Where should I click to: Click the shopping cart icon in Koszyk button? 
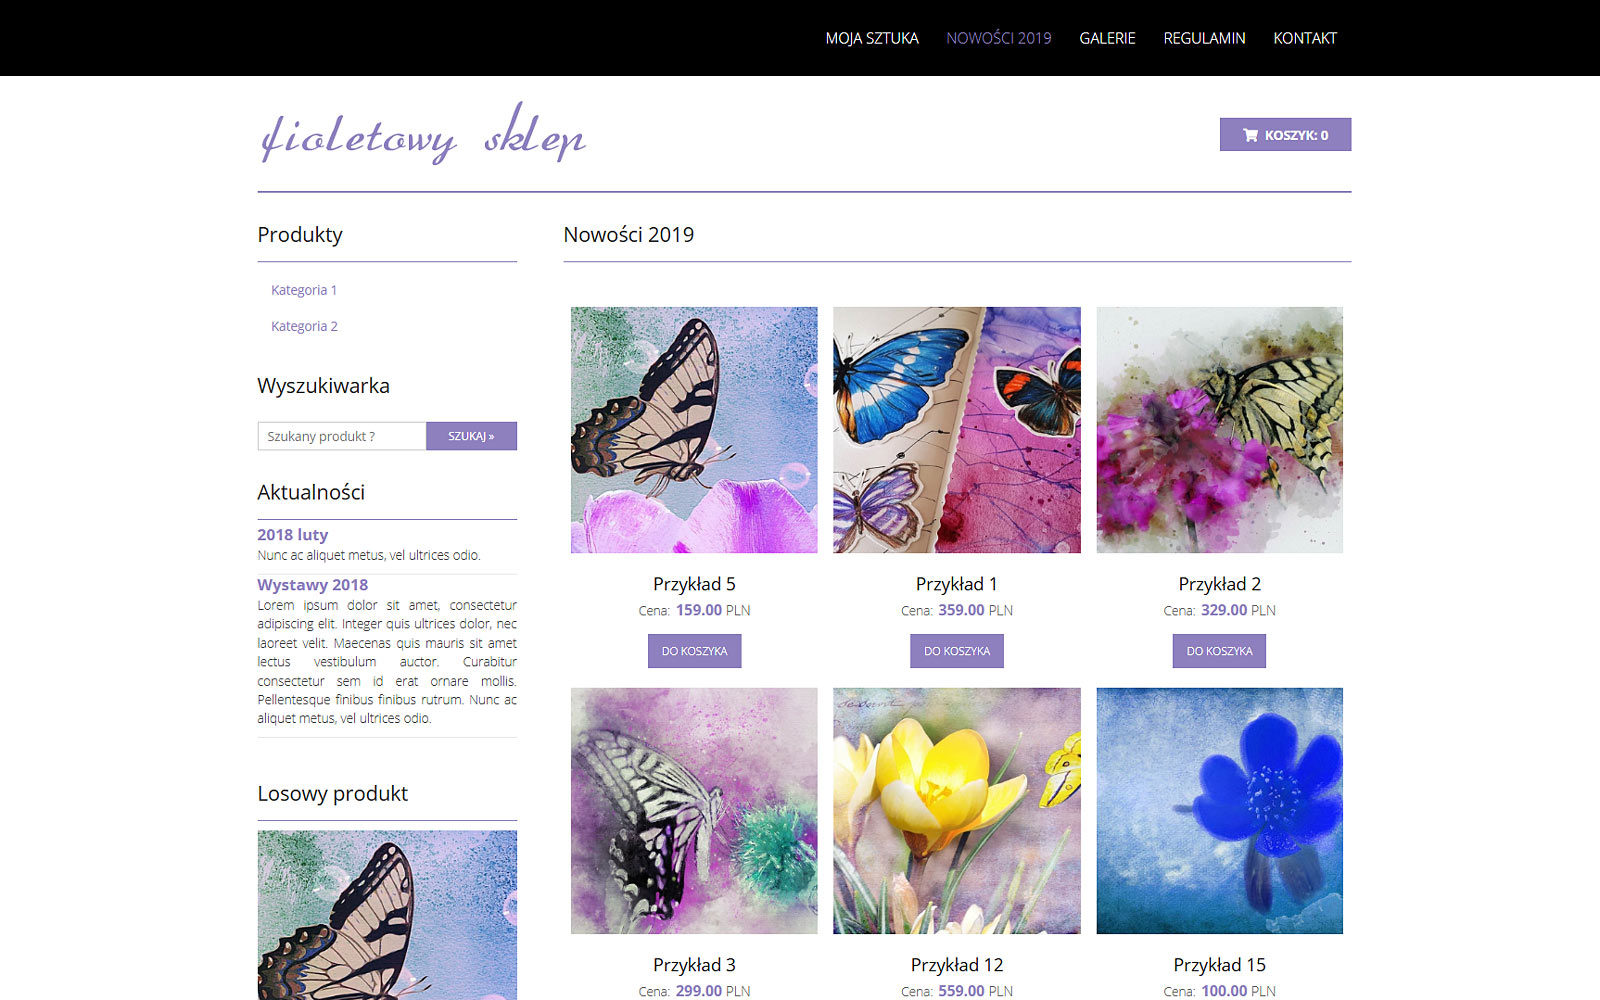[x=1250, y=135]
